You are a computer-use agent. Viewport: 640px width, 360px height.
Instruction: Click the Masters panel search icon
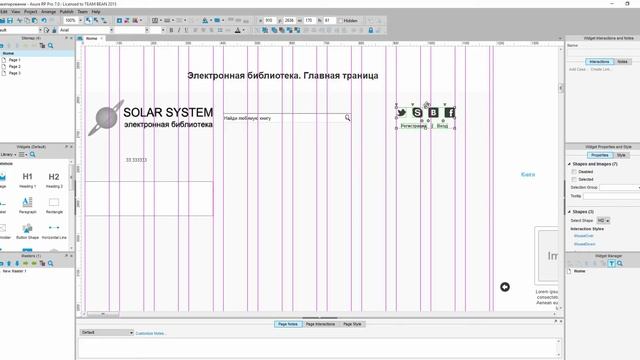coord(51,263)
